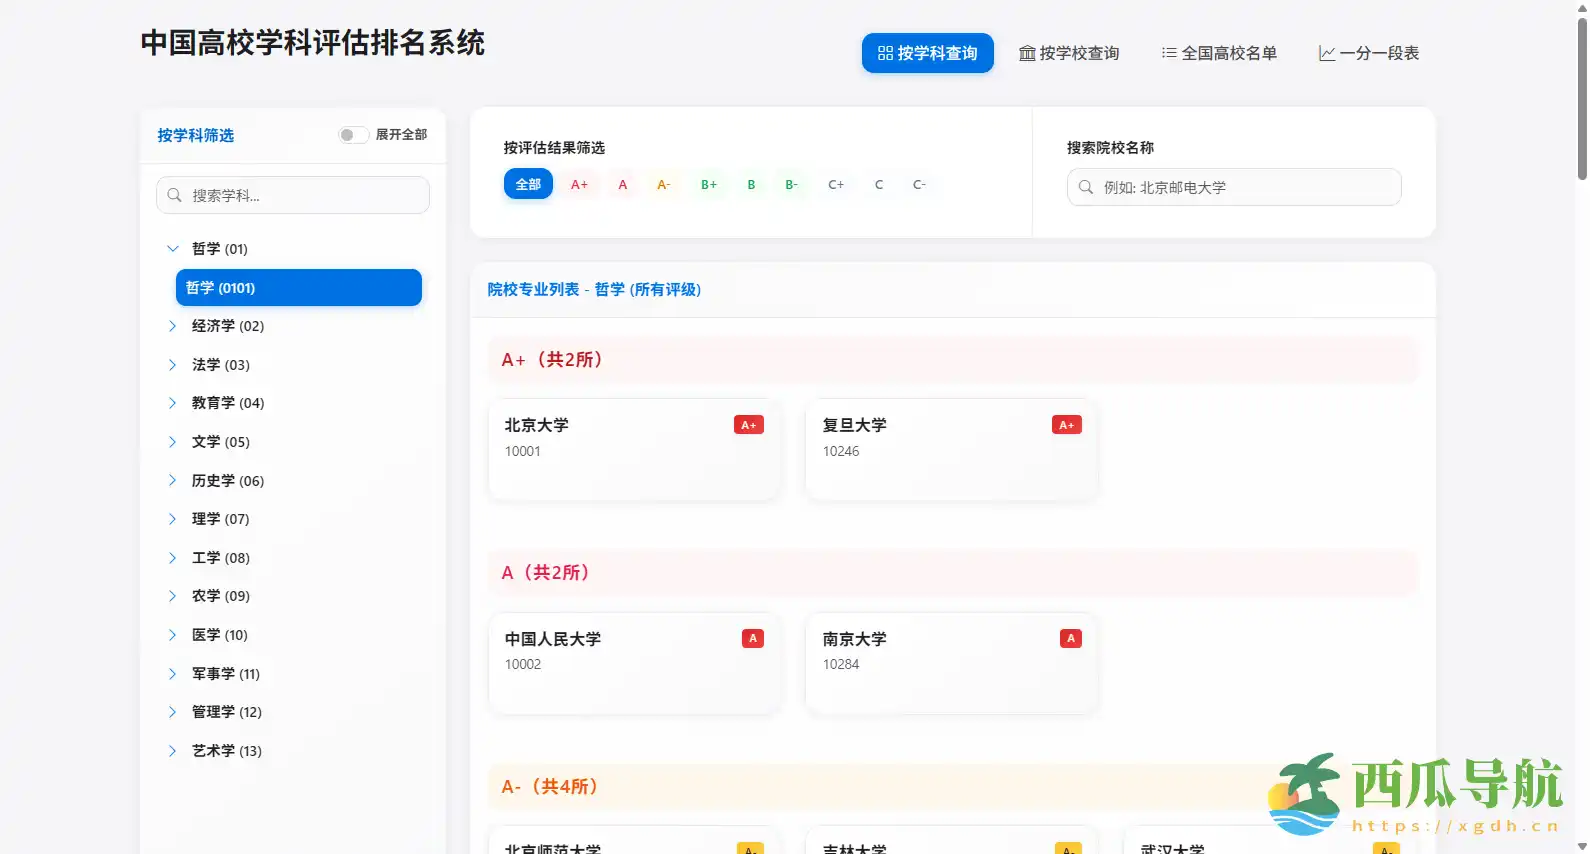Filter results by B+ rating
This screenshot has width=1590, height=854.
(x=708, y=184)
